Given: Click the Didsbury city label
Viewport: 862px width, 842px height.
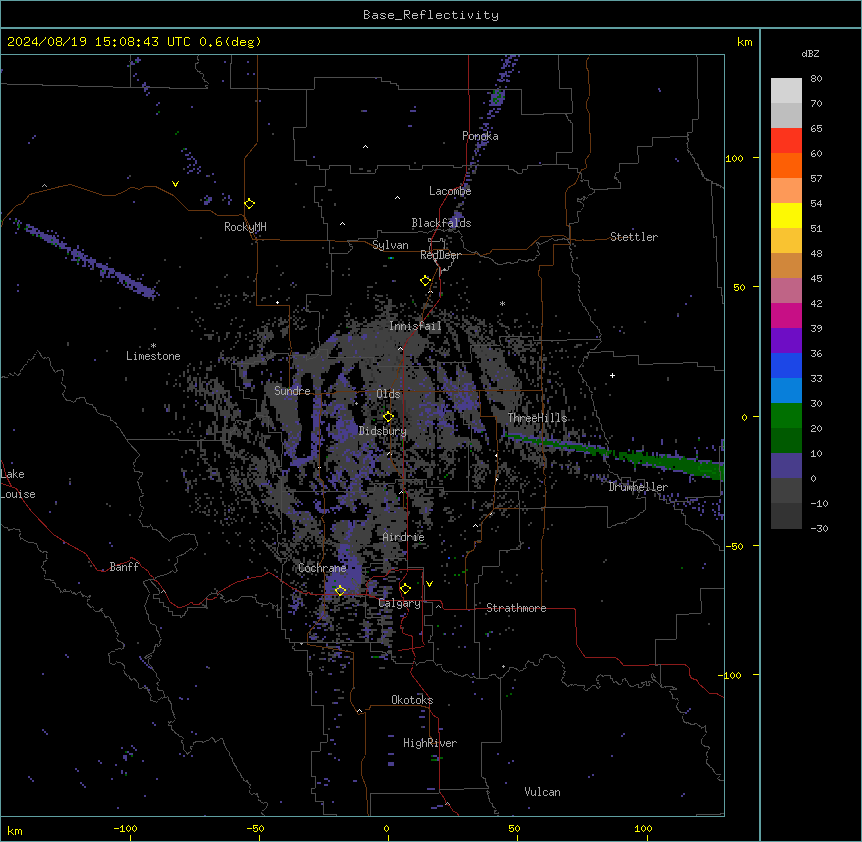Looking at the screenshot, I should tap(383, 431).
